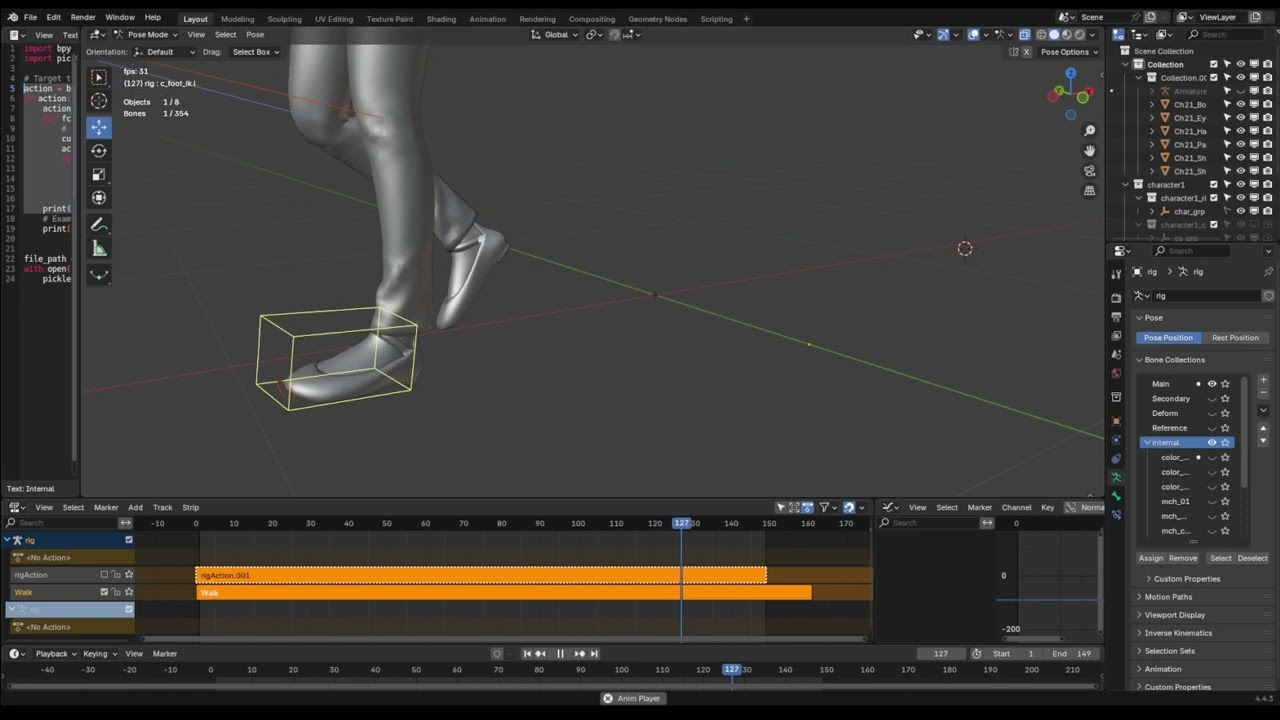
Task: Click the Armature data properties tab icon
Action: coord(1116,477)
